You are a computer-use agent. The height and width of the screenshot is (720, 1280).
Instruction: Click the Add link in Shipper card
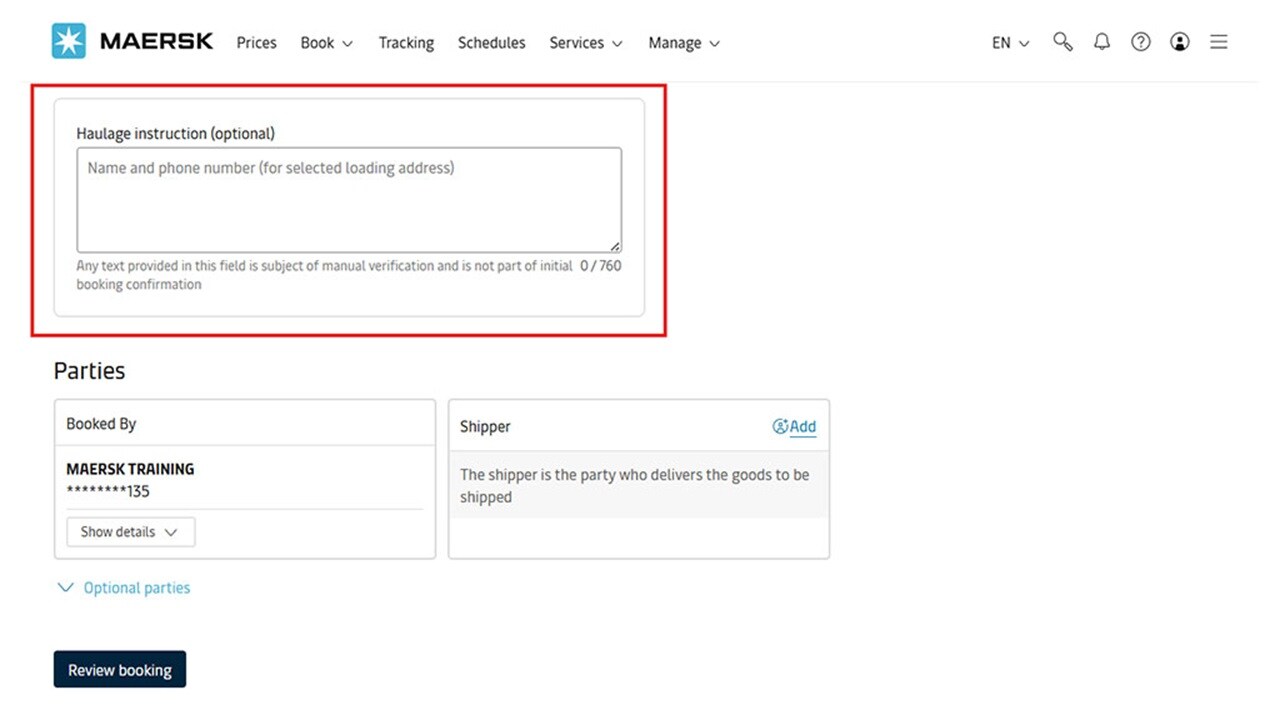(x=803, y=427)
